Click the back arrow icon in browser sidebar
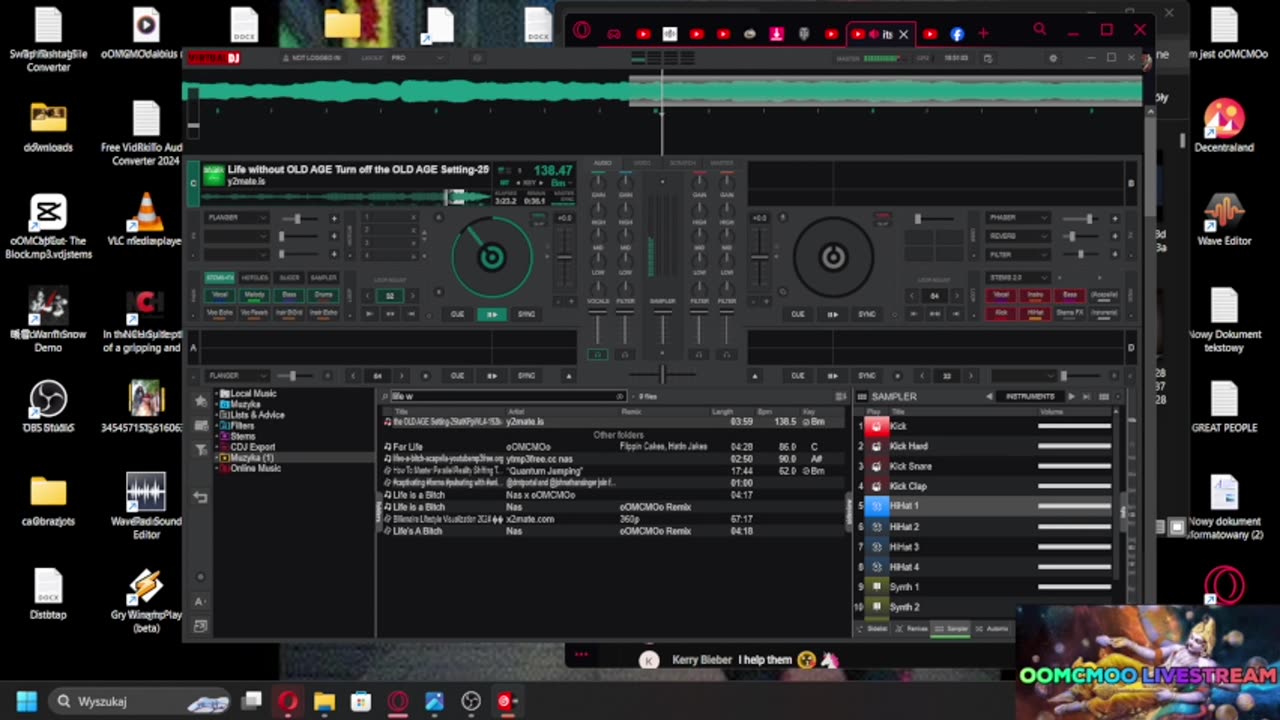Image resolution: width=1280 pixels, height=720 pixels. click(200, 497)
